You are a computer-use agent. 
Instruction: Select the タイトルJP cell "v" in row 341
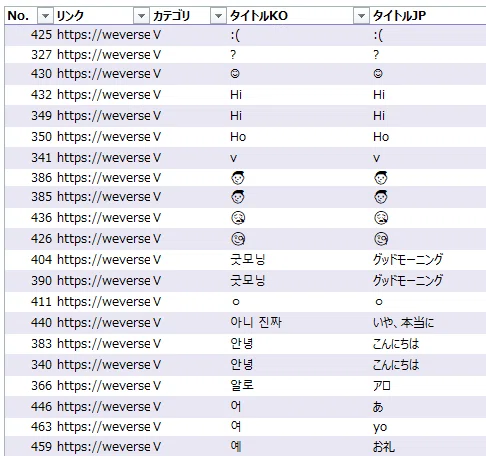point(376,158)
